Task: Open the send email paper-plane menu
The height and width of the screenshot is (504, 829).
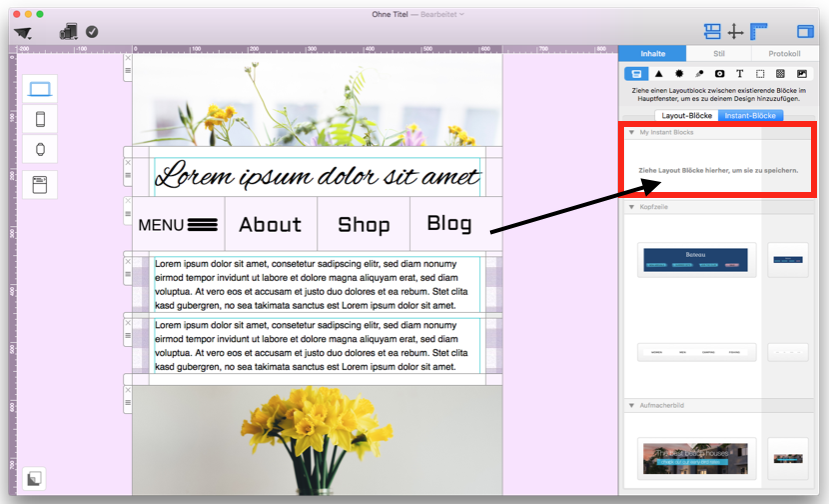Action: 23,33
